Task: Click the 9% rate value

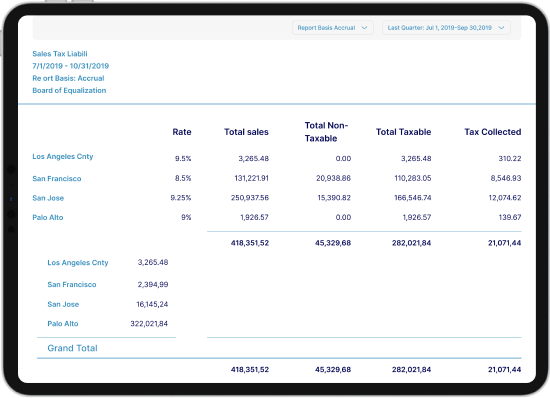Action: pos(186,217)
